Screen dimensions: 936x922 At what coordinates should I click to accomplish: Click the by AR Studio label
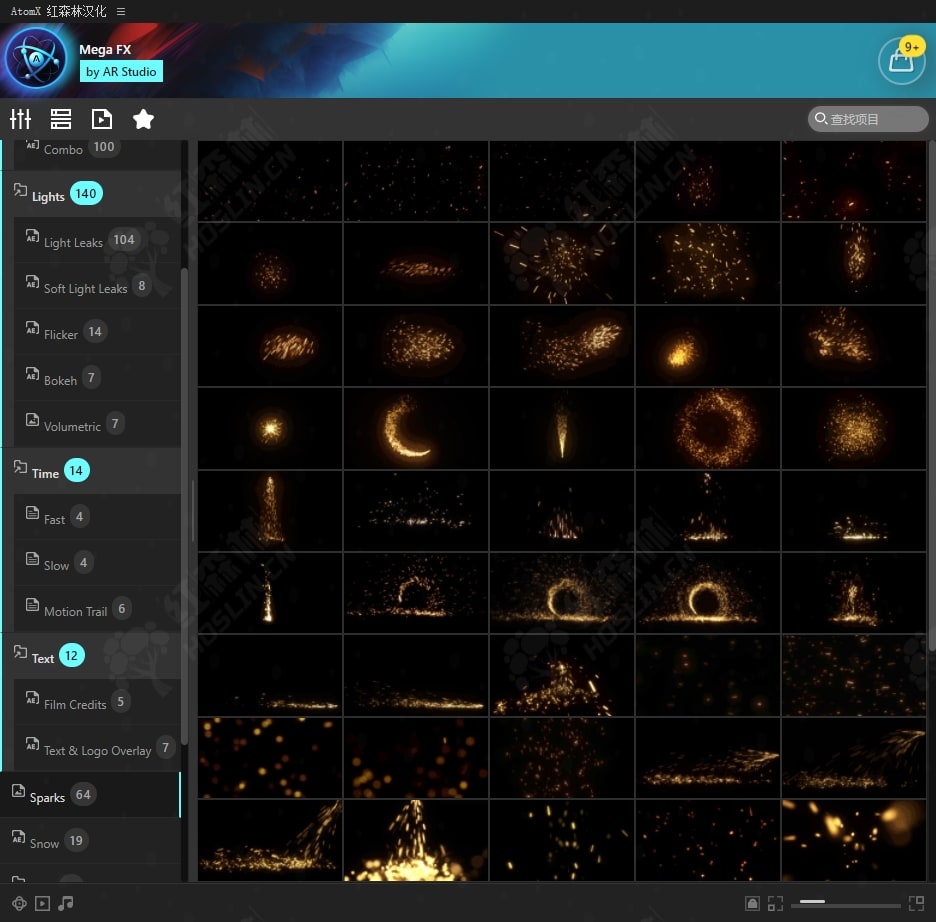pyautogui.click(x=121, y=72)
